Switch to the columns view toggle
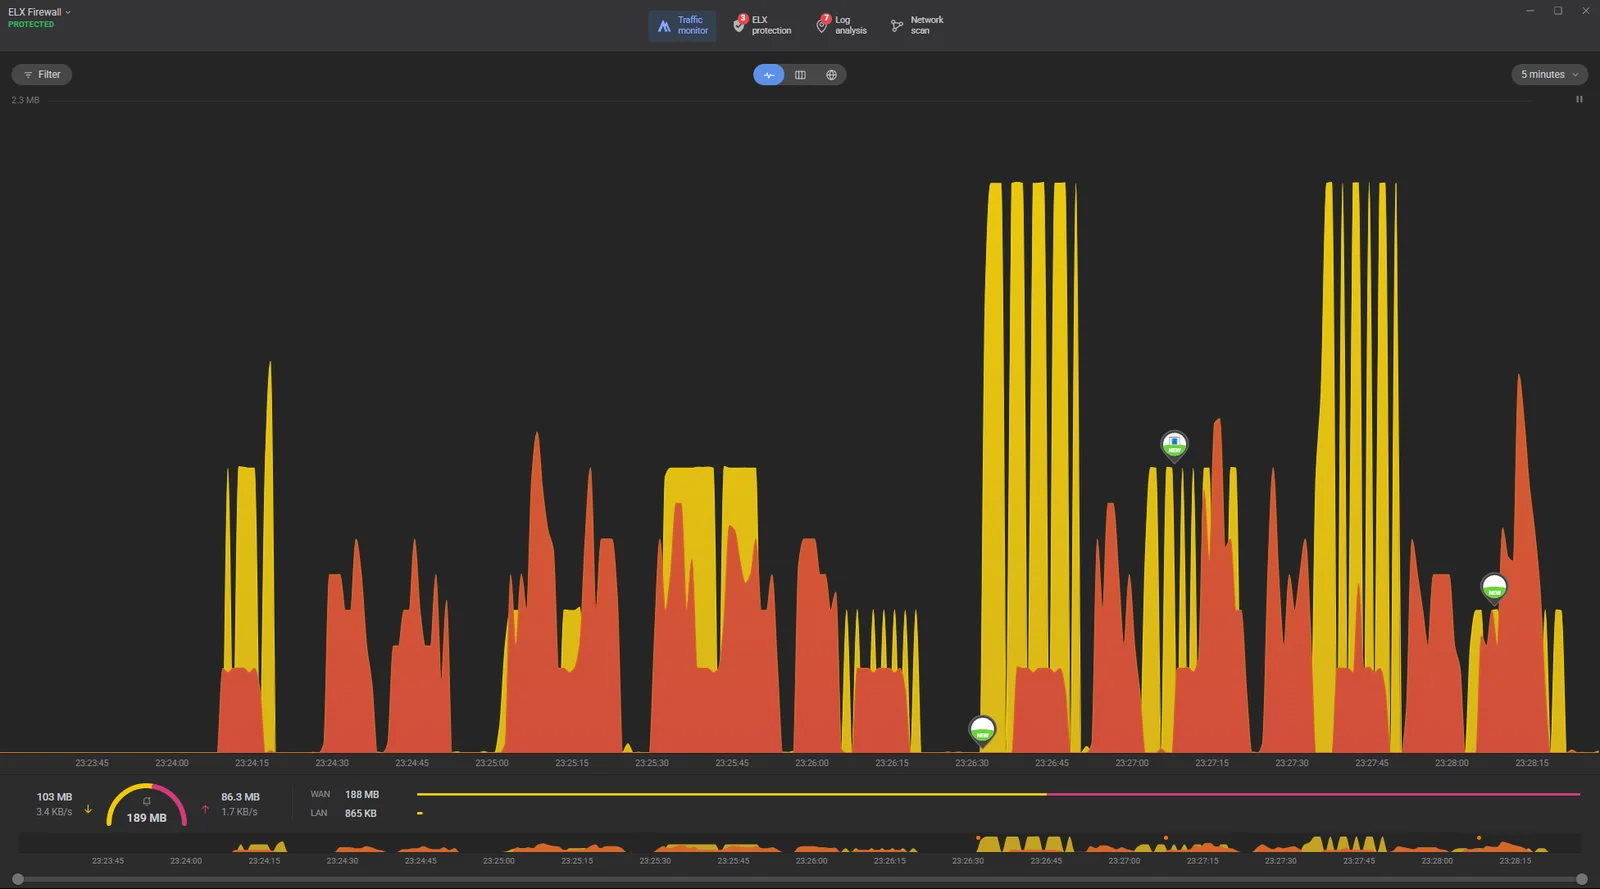 click(x=800, y=75)
